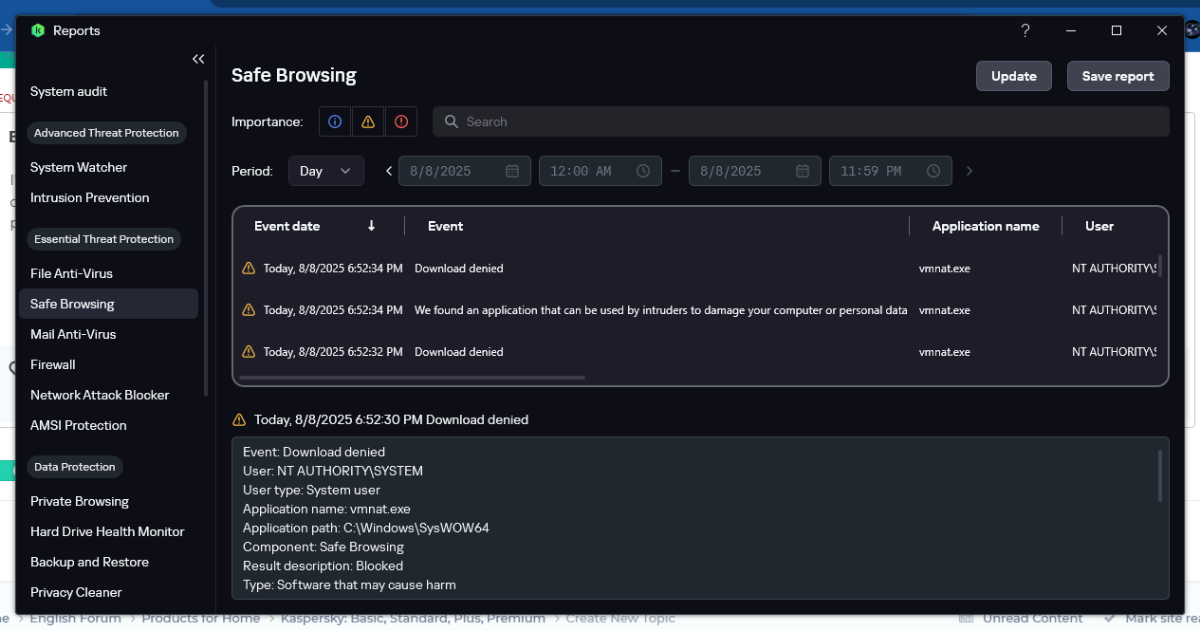Click the Save report button

[1118, 76]
